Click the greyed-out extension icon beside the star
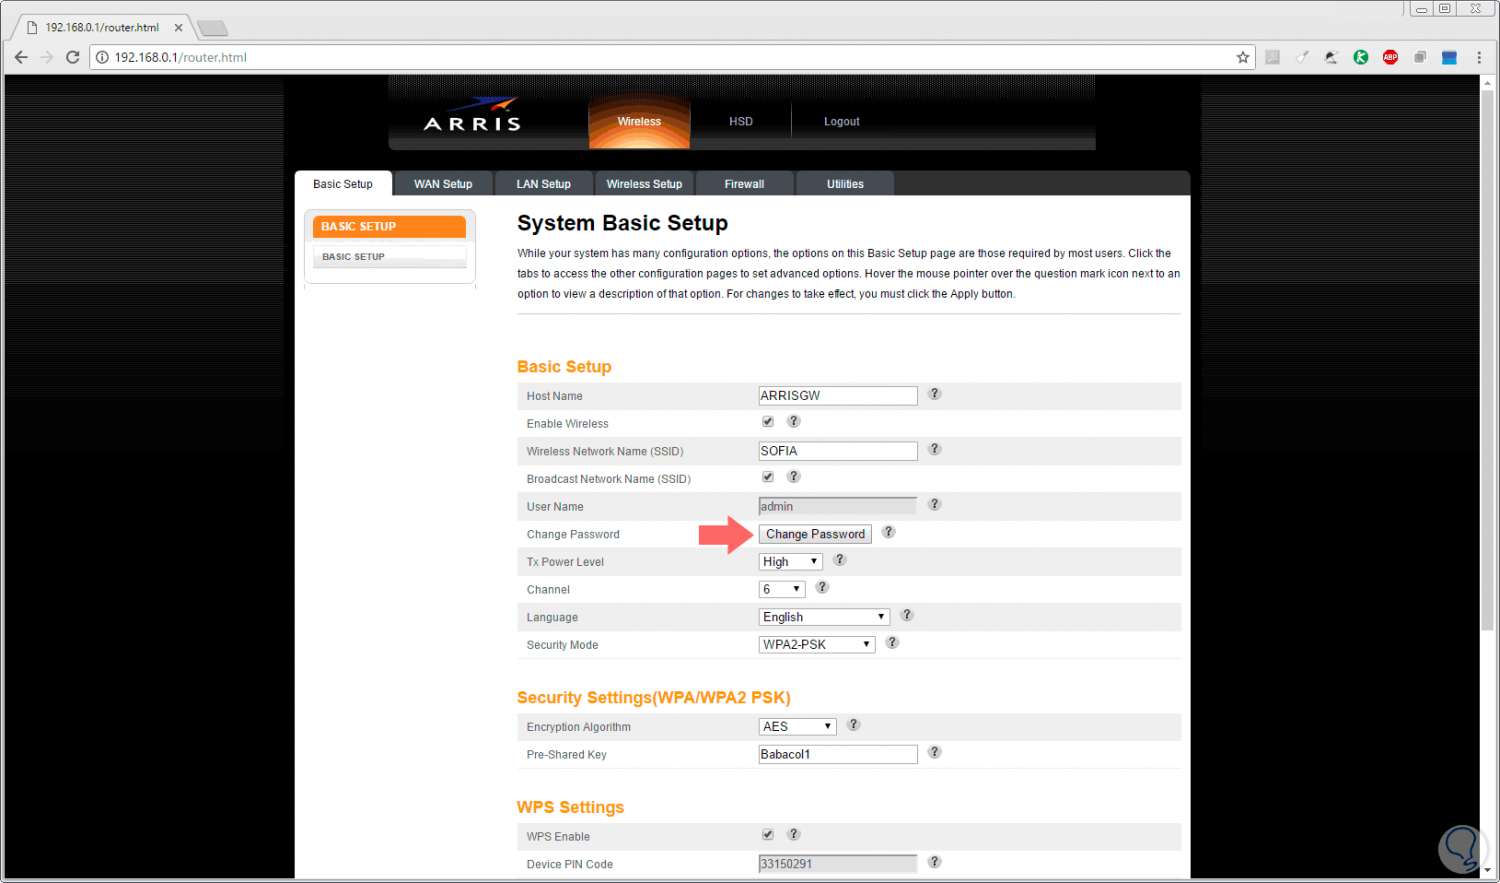1500x883 pixels. click(x=1272, y=57)
